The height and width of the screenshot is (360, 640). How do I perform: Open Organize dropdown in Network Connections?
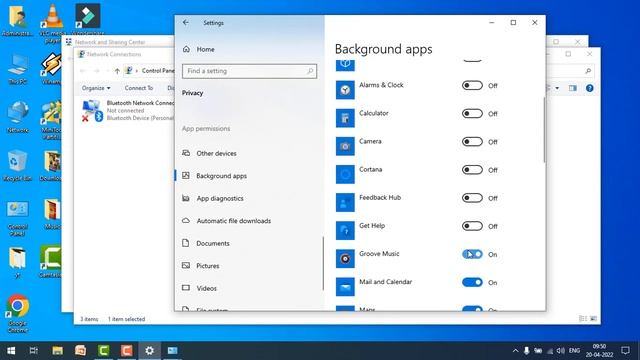pyautogui.click(x=96, y=88)
